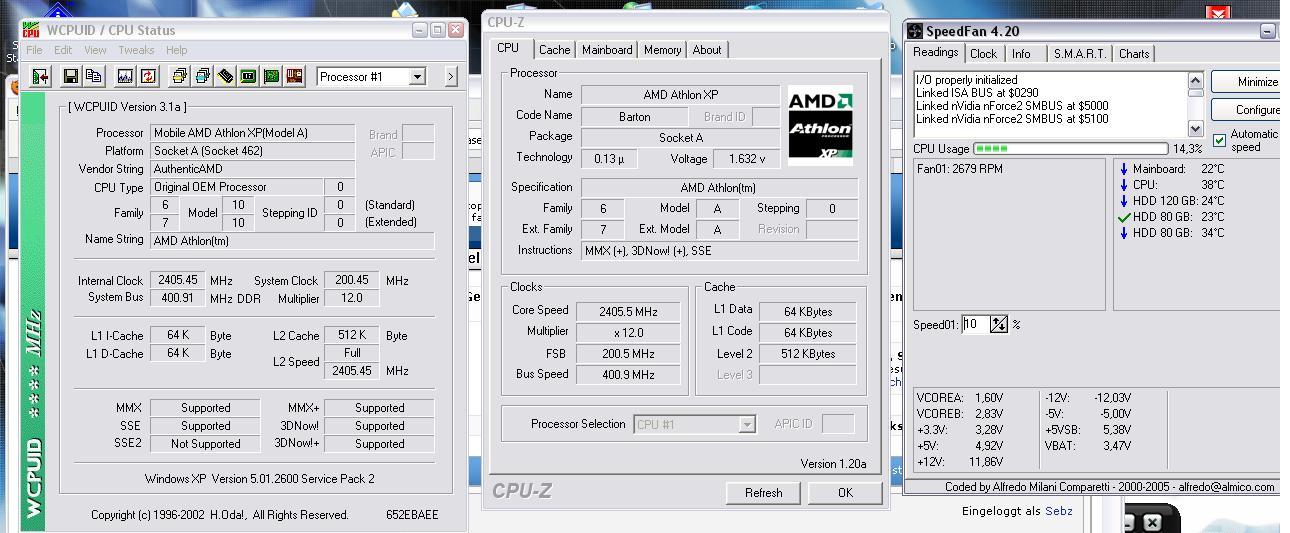Click the green checkmark beside HDD 80 GB 23°C

[x=1124, y=217]
